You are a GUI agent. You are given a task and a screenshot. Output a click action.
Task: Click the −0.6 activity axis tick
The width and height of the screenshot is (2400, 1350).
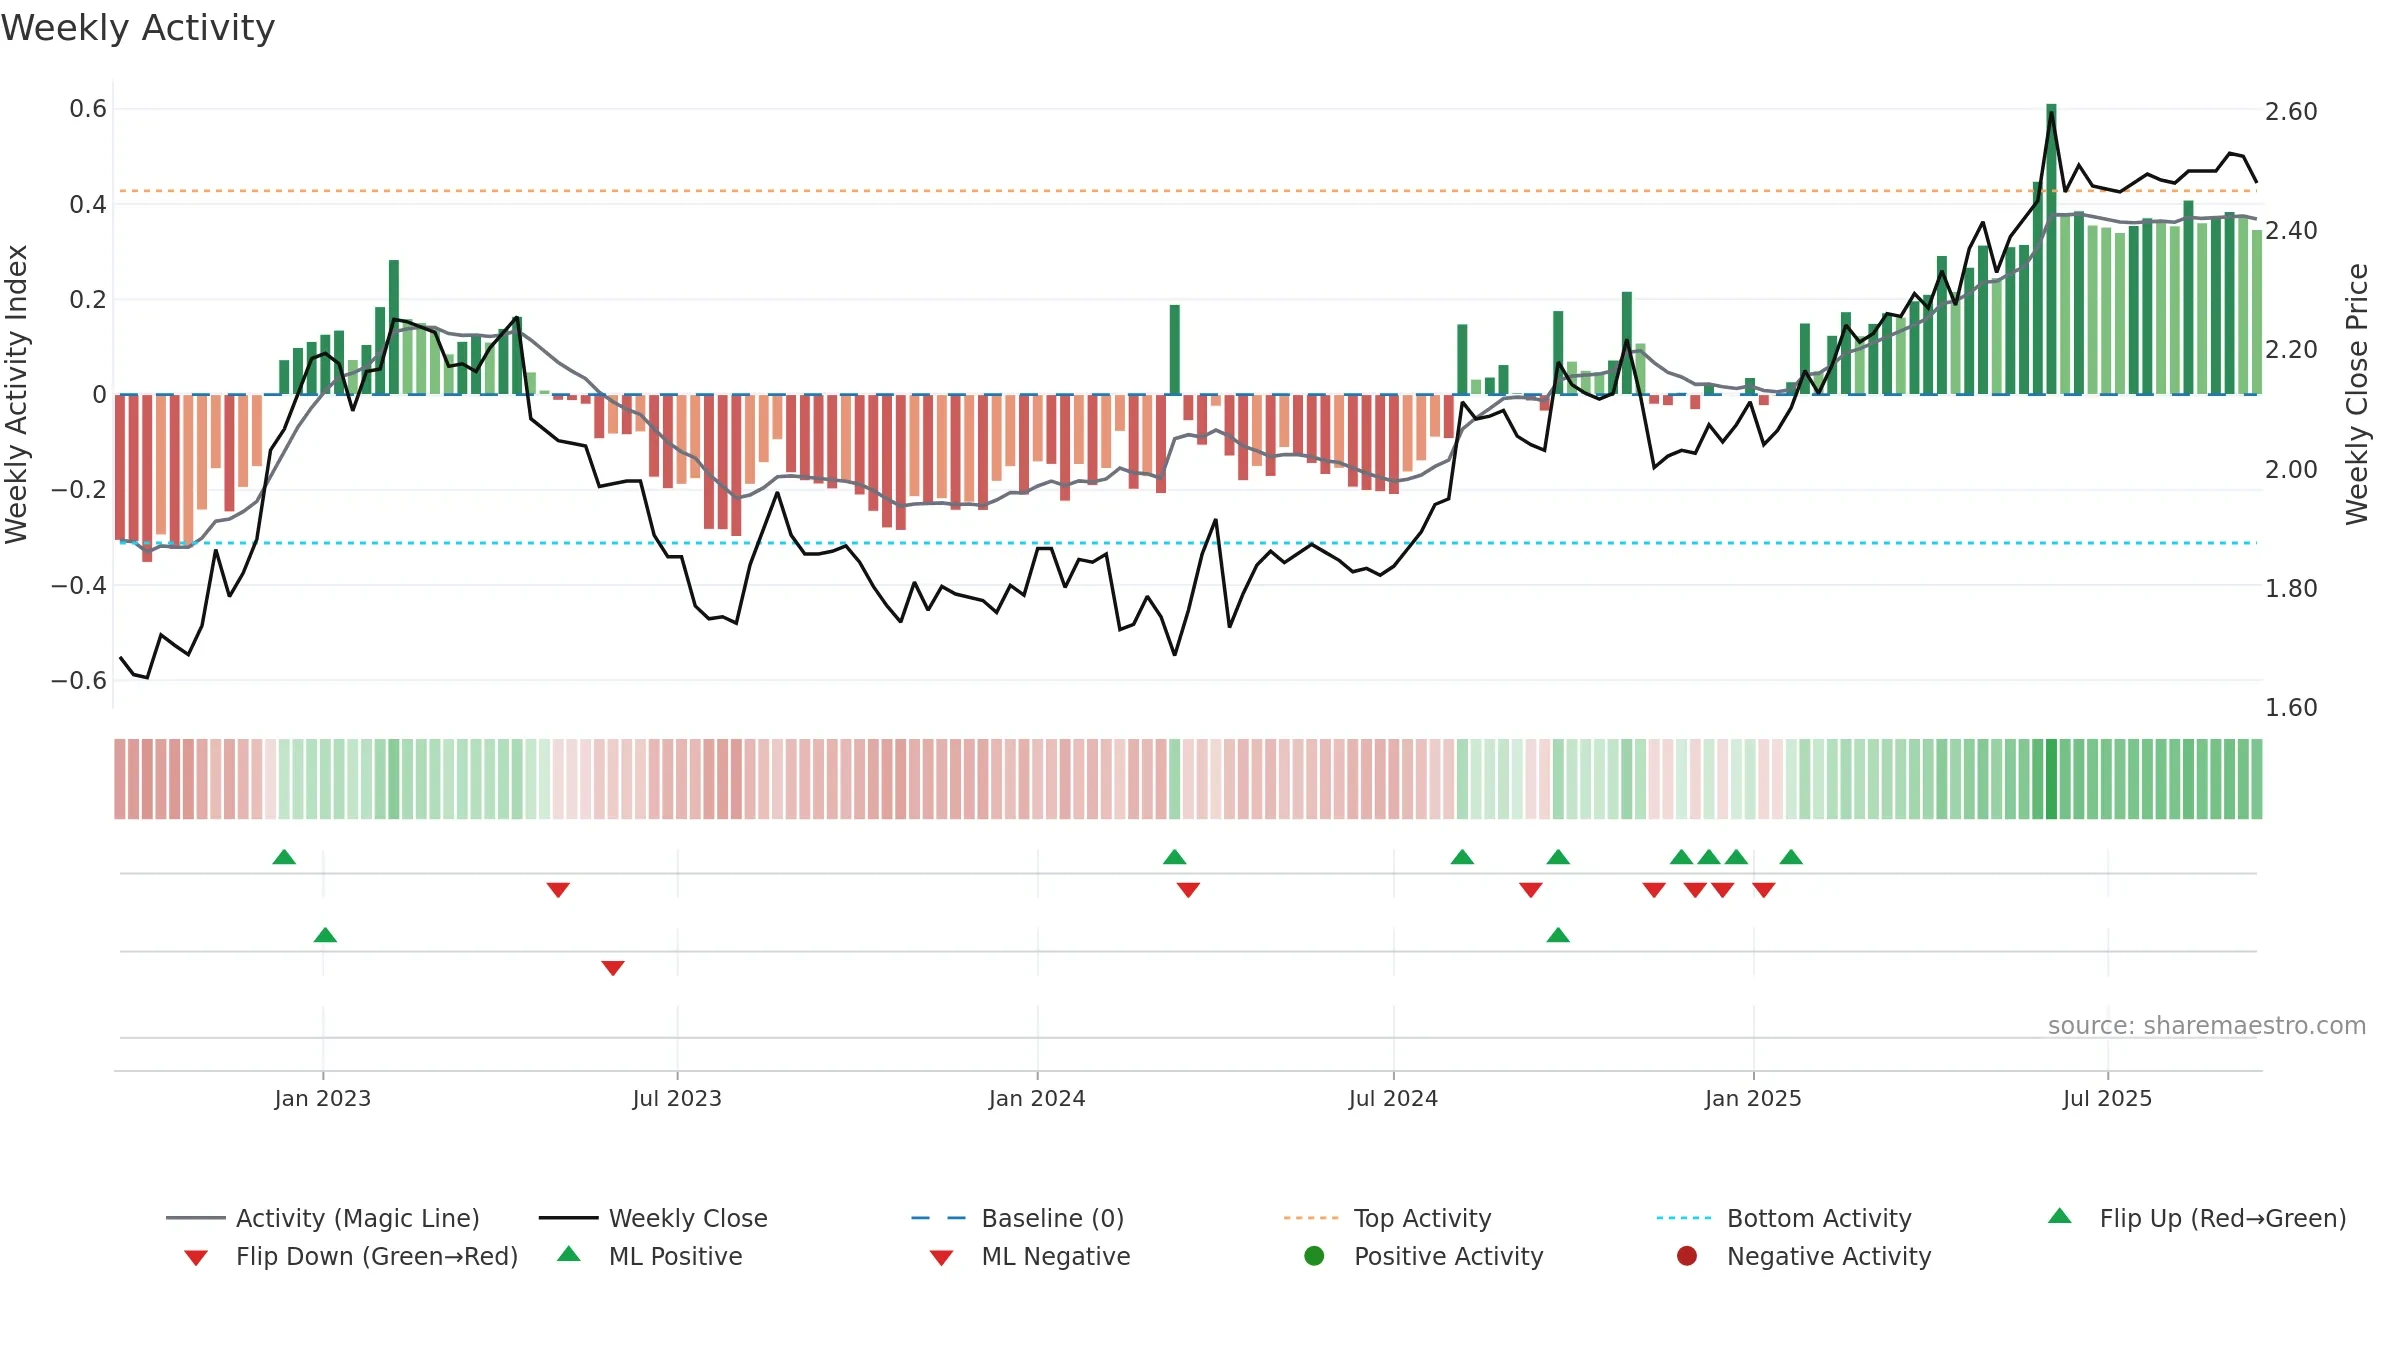(79, 680)
